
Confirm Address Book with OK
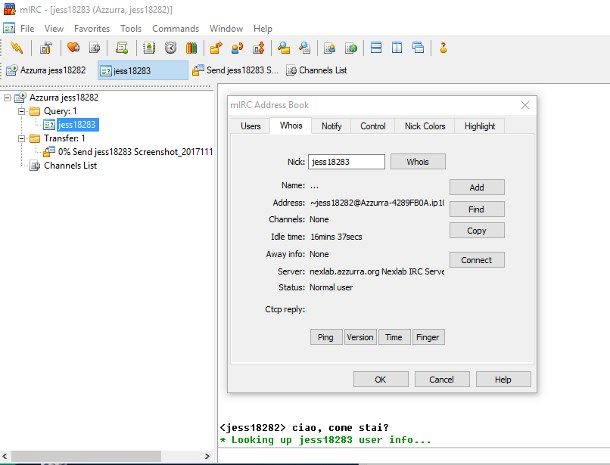point(381,379)
